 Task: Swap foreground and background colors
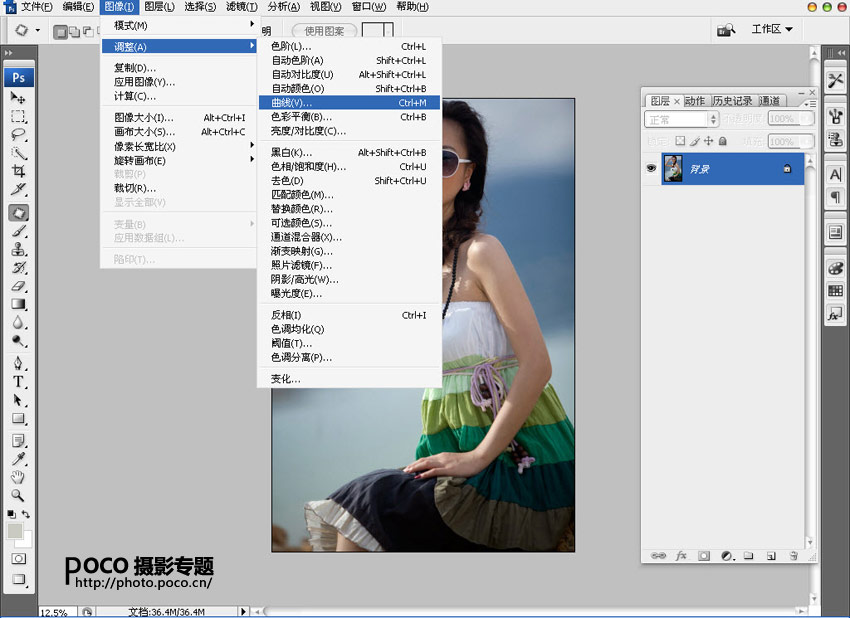tap(27, 514)
